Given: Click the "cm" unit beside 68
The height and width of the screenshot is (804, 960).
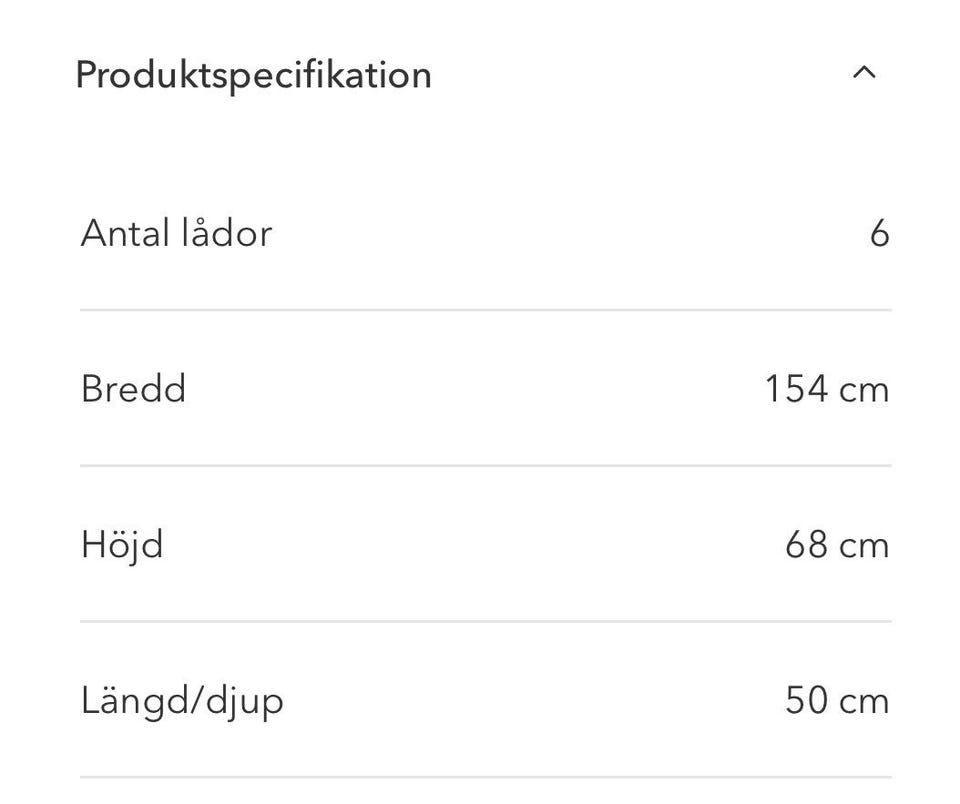Looking at the screenshot, I should tap(863, 545).
